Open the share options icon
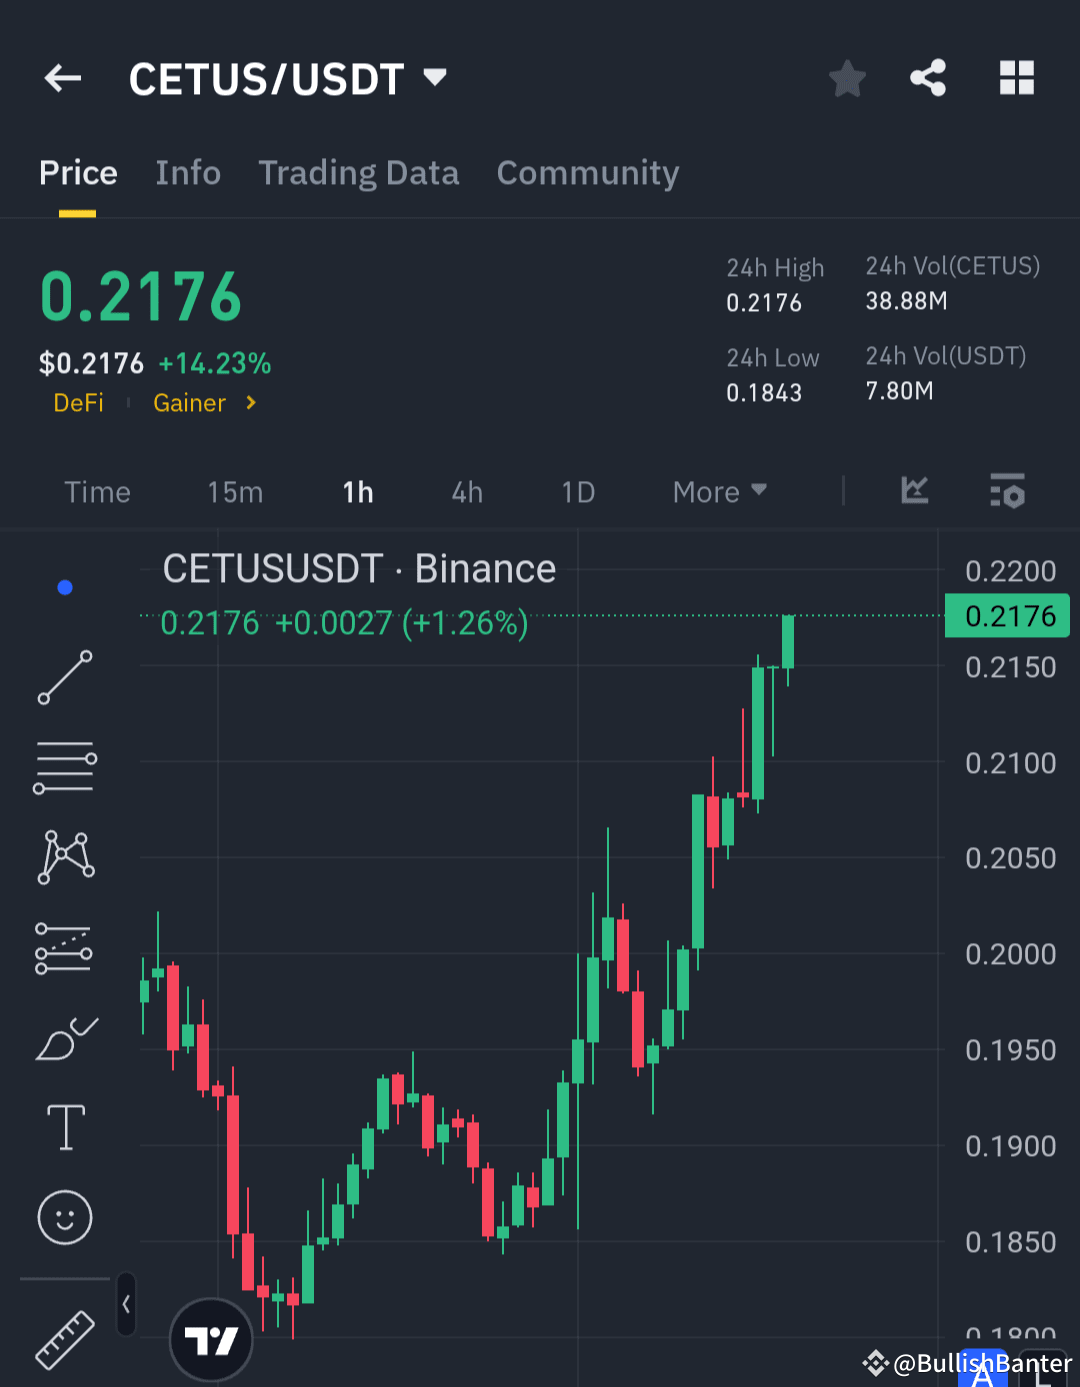1080x1387 pixels. [x=927, y=78]
